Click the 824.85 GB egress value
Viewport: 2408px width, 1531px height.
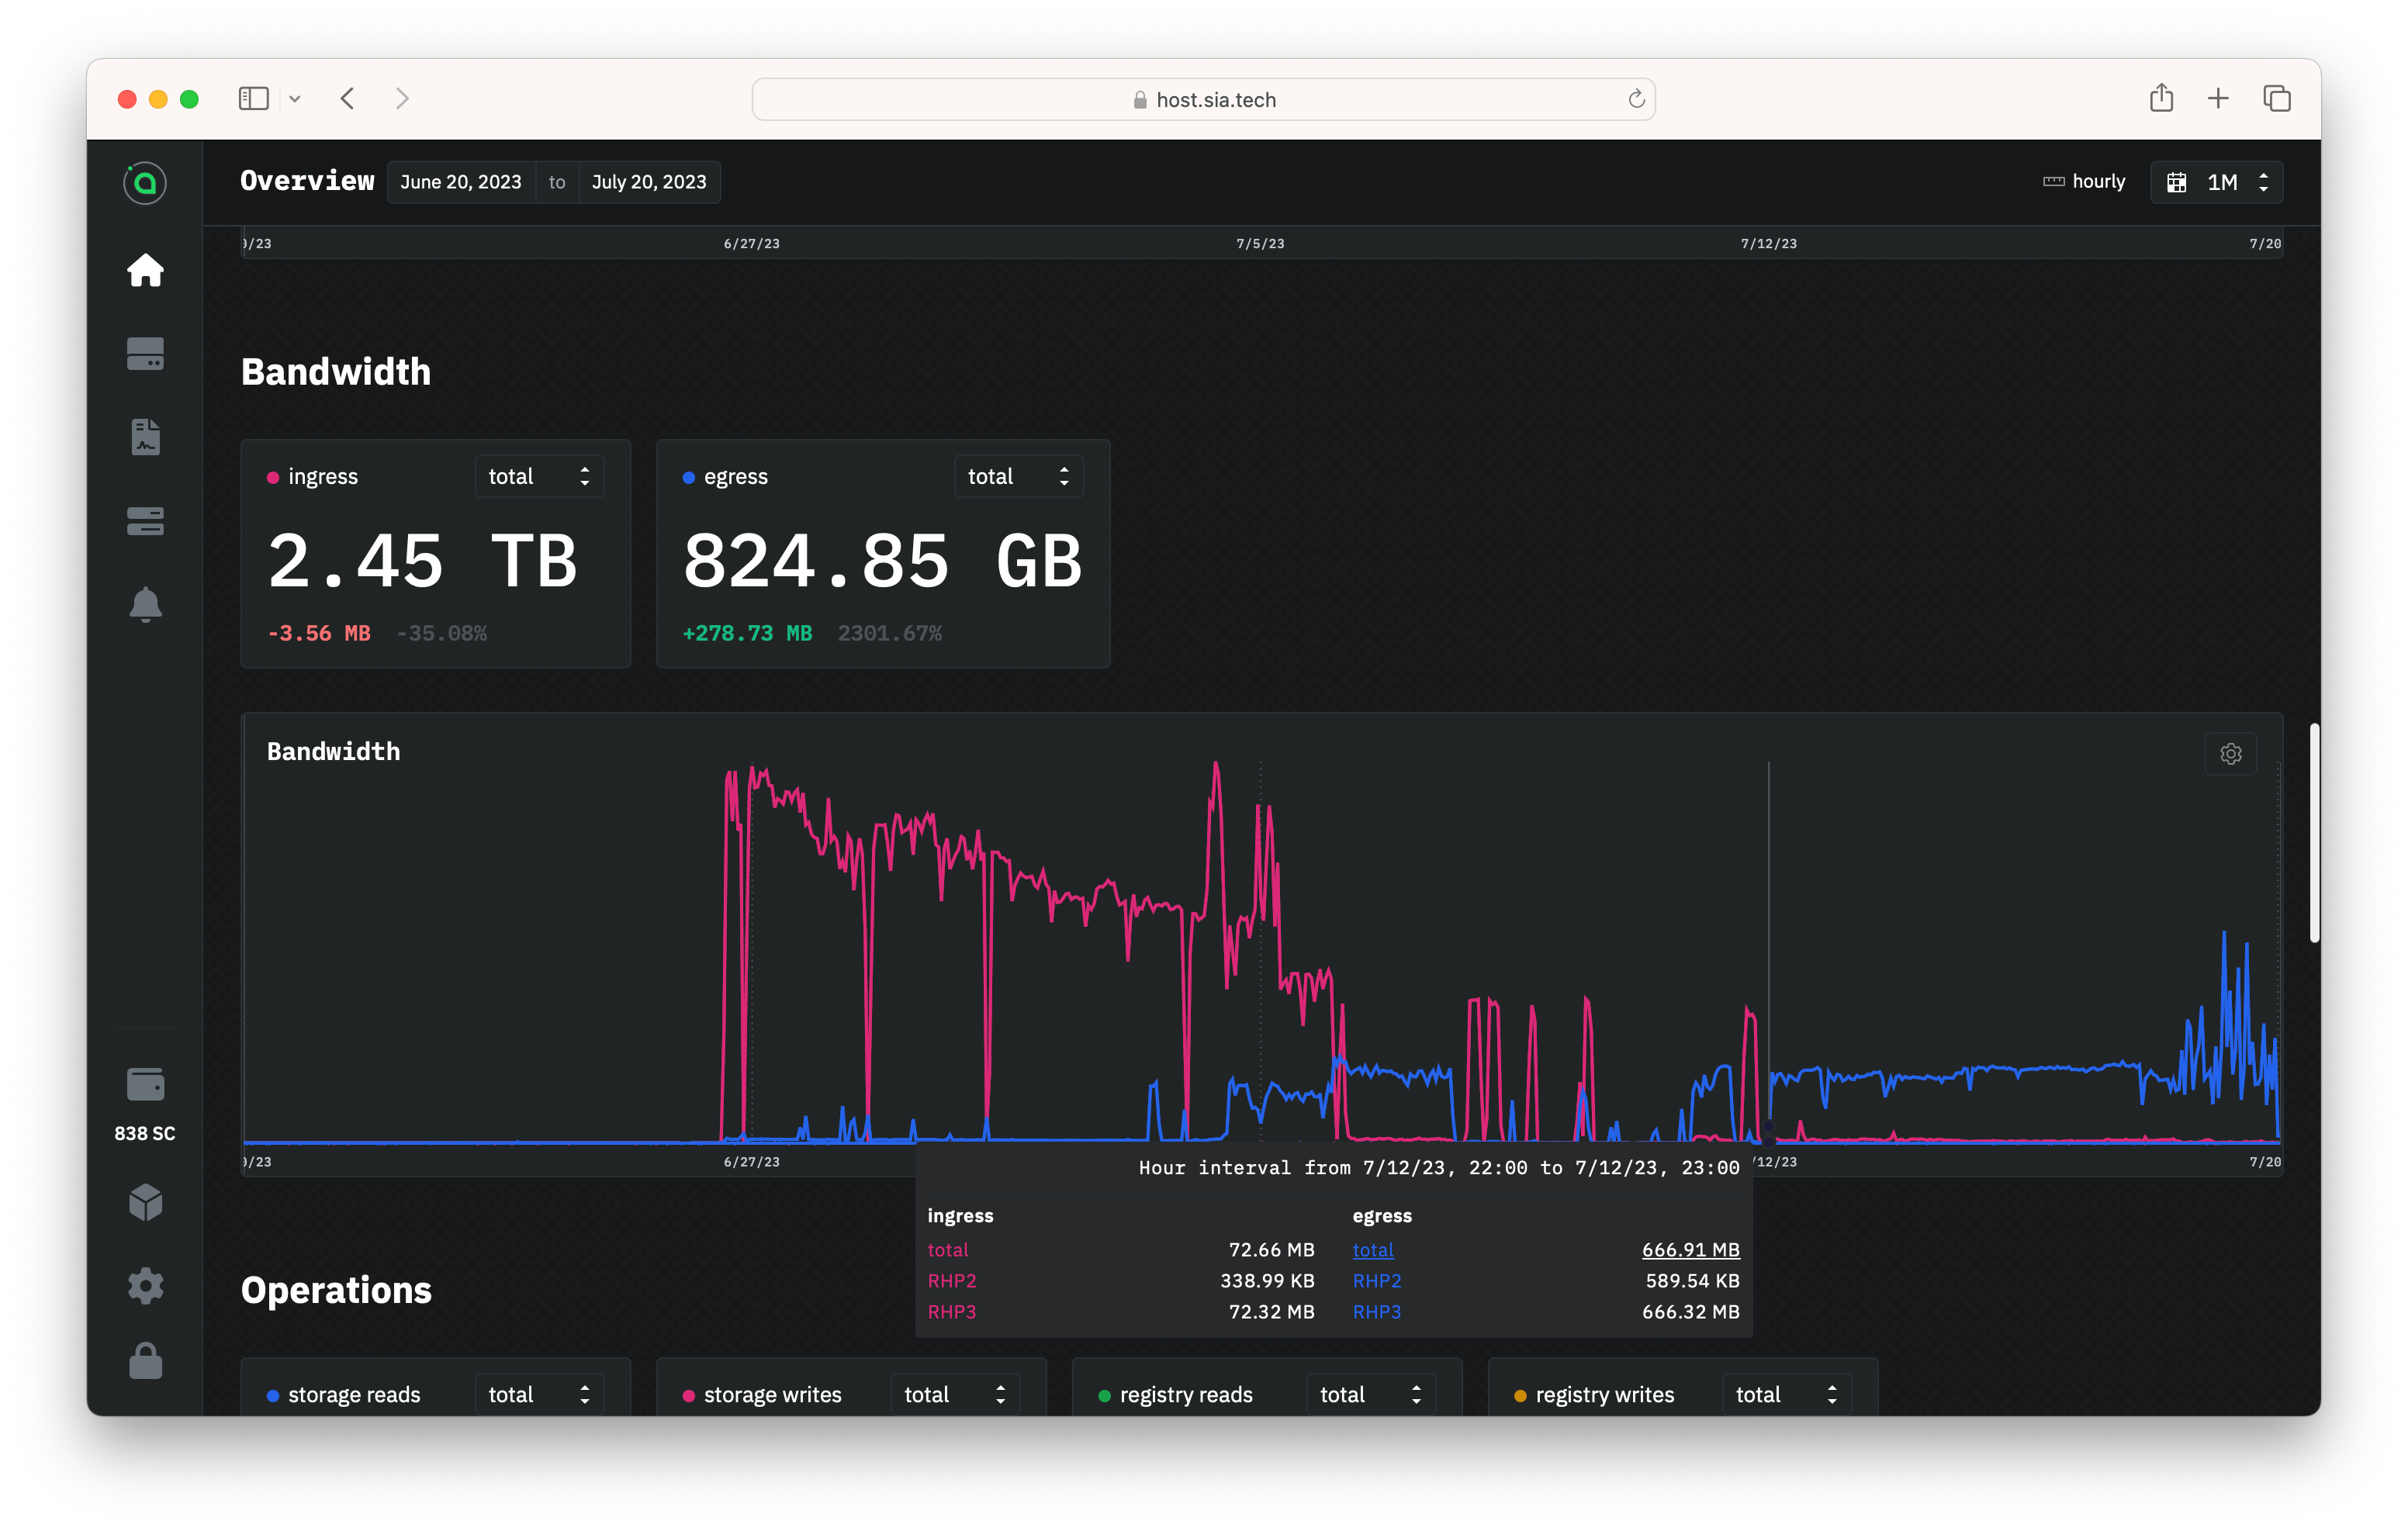click(x=883, y=561)
